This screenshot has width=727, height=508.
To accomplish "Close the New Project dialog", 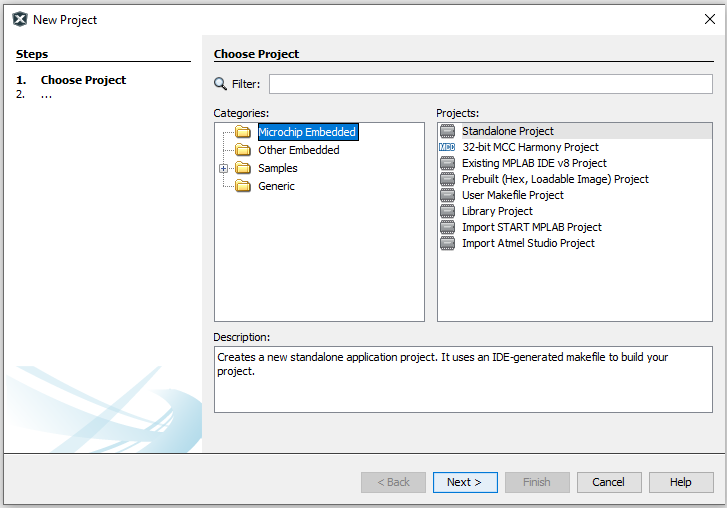I will tap(709, 19).
